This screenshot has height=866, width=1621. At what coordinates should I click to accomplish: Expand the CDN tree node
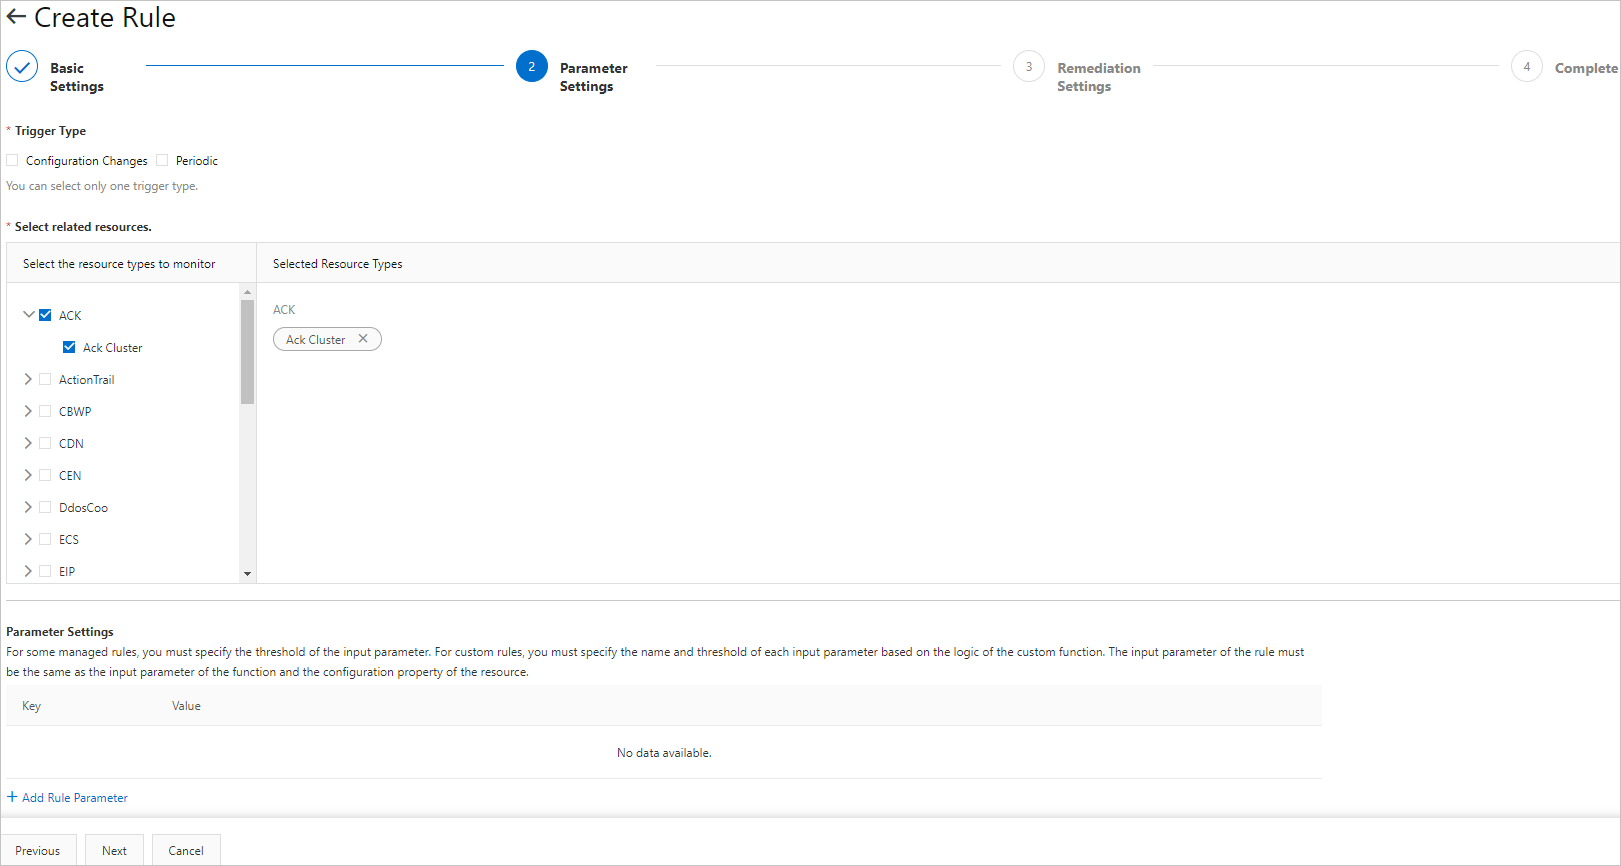click(x=28, y=443)
